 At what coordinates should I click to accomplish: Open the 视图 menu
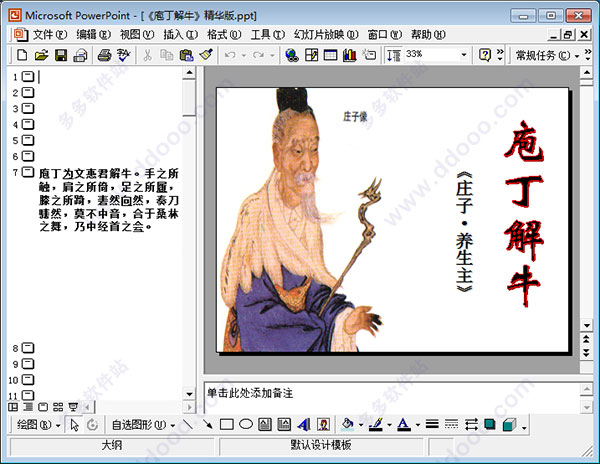(137, 35)
